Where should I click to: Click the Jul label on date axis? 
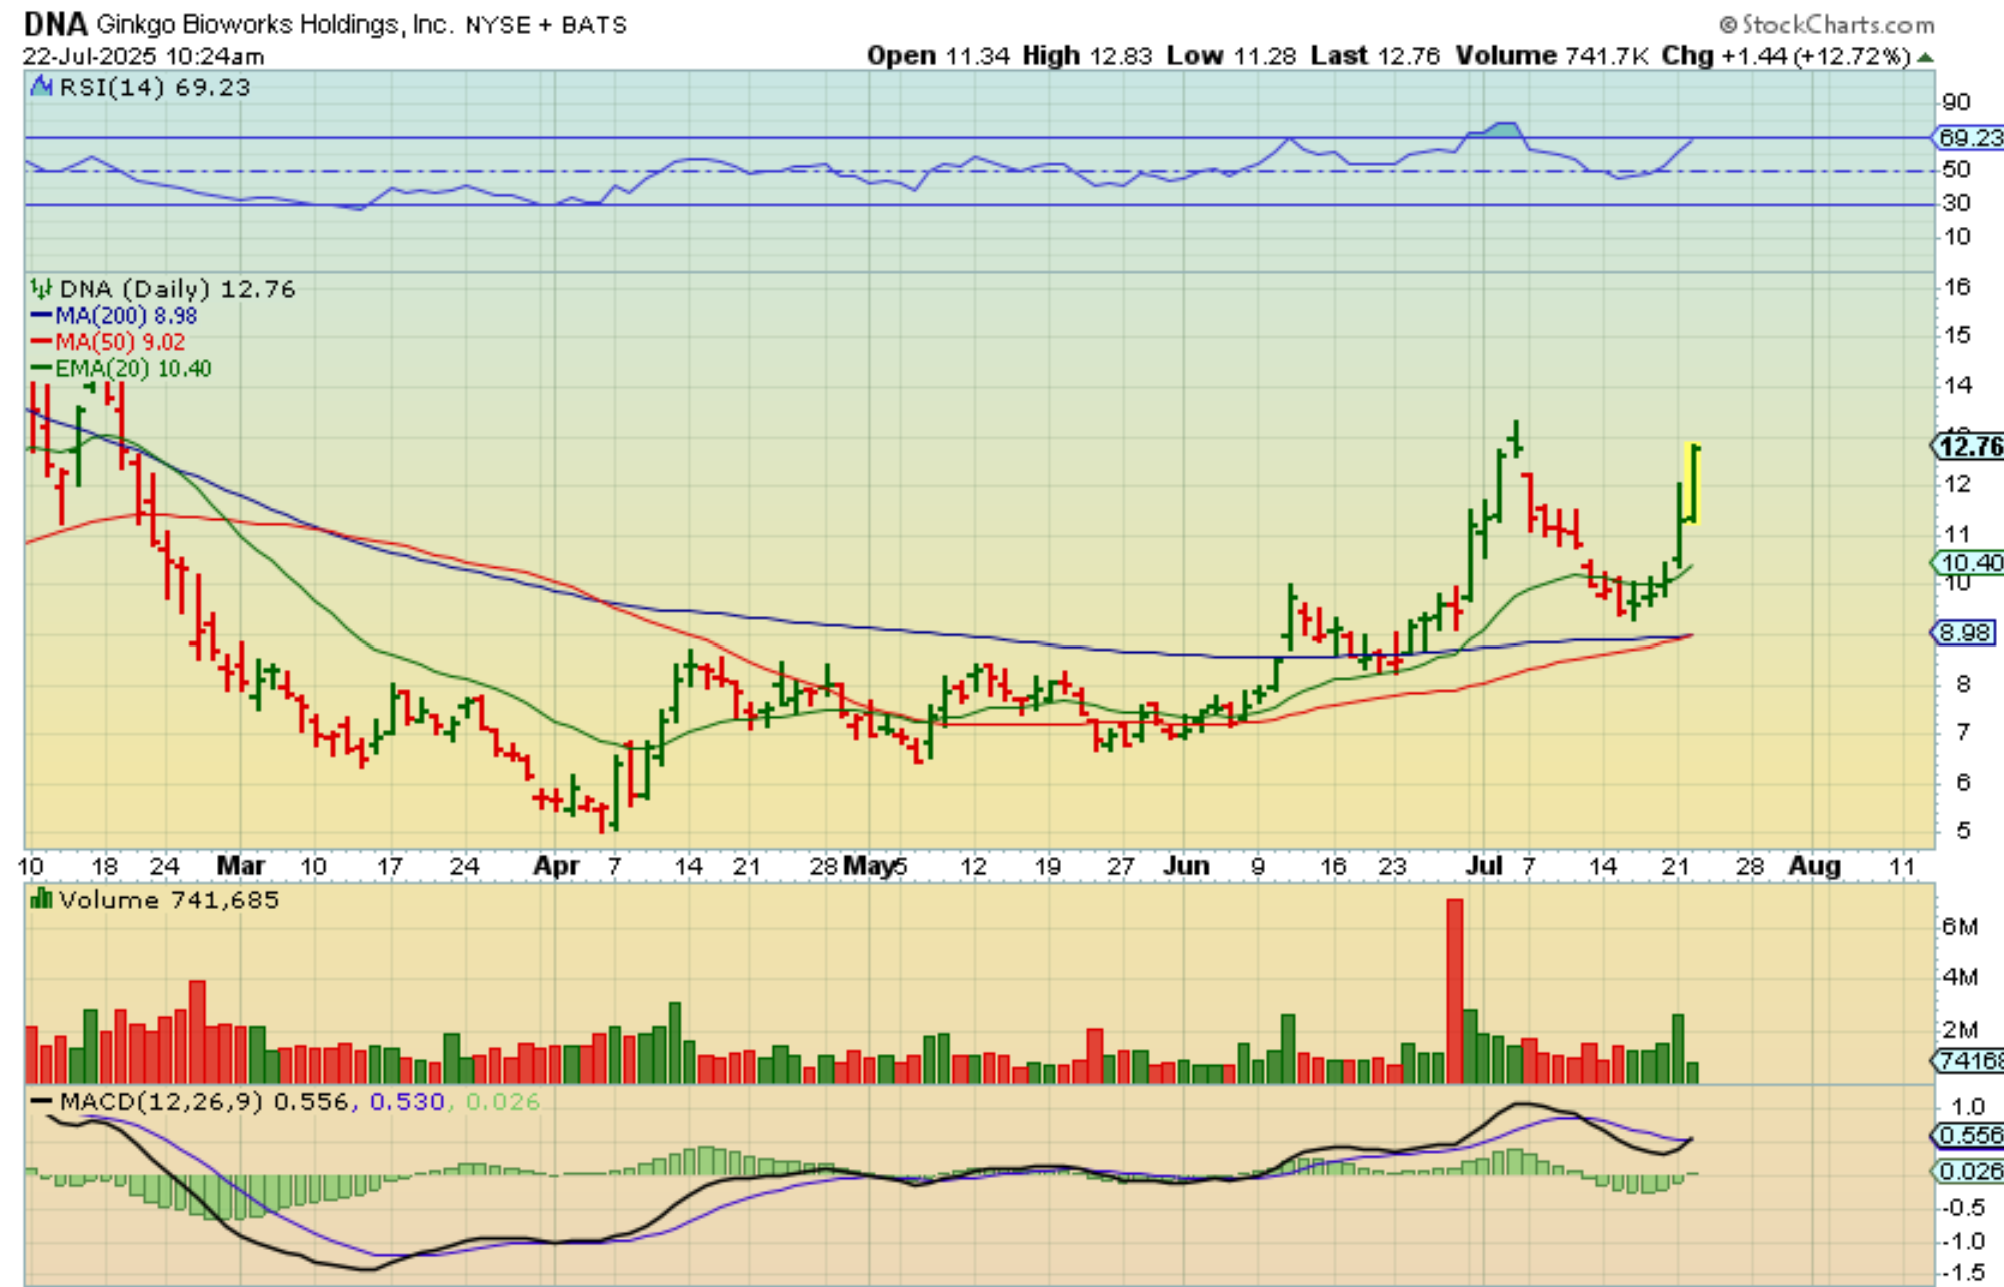(x=1484, y=866)
